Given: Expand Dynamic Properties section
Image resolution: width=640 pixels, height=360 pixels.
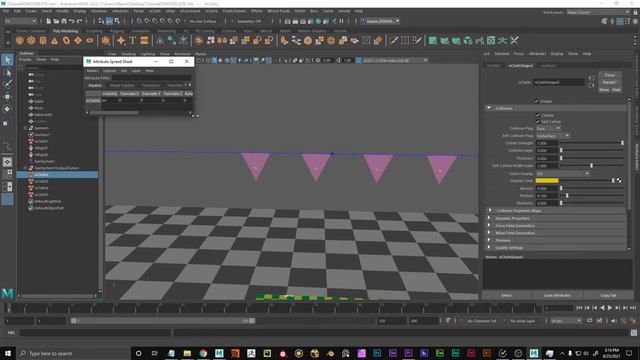Looking at the screenshot, I should [490, 218].
